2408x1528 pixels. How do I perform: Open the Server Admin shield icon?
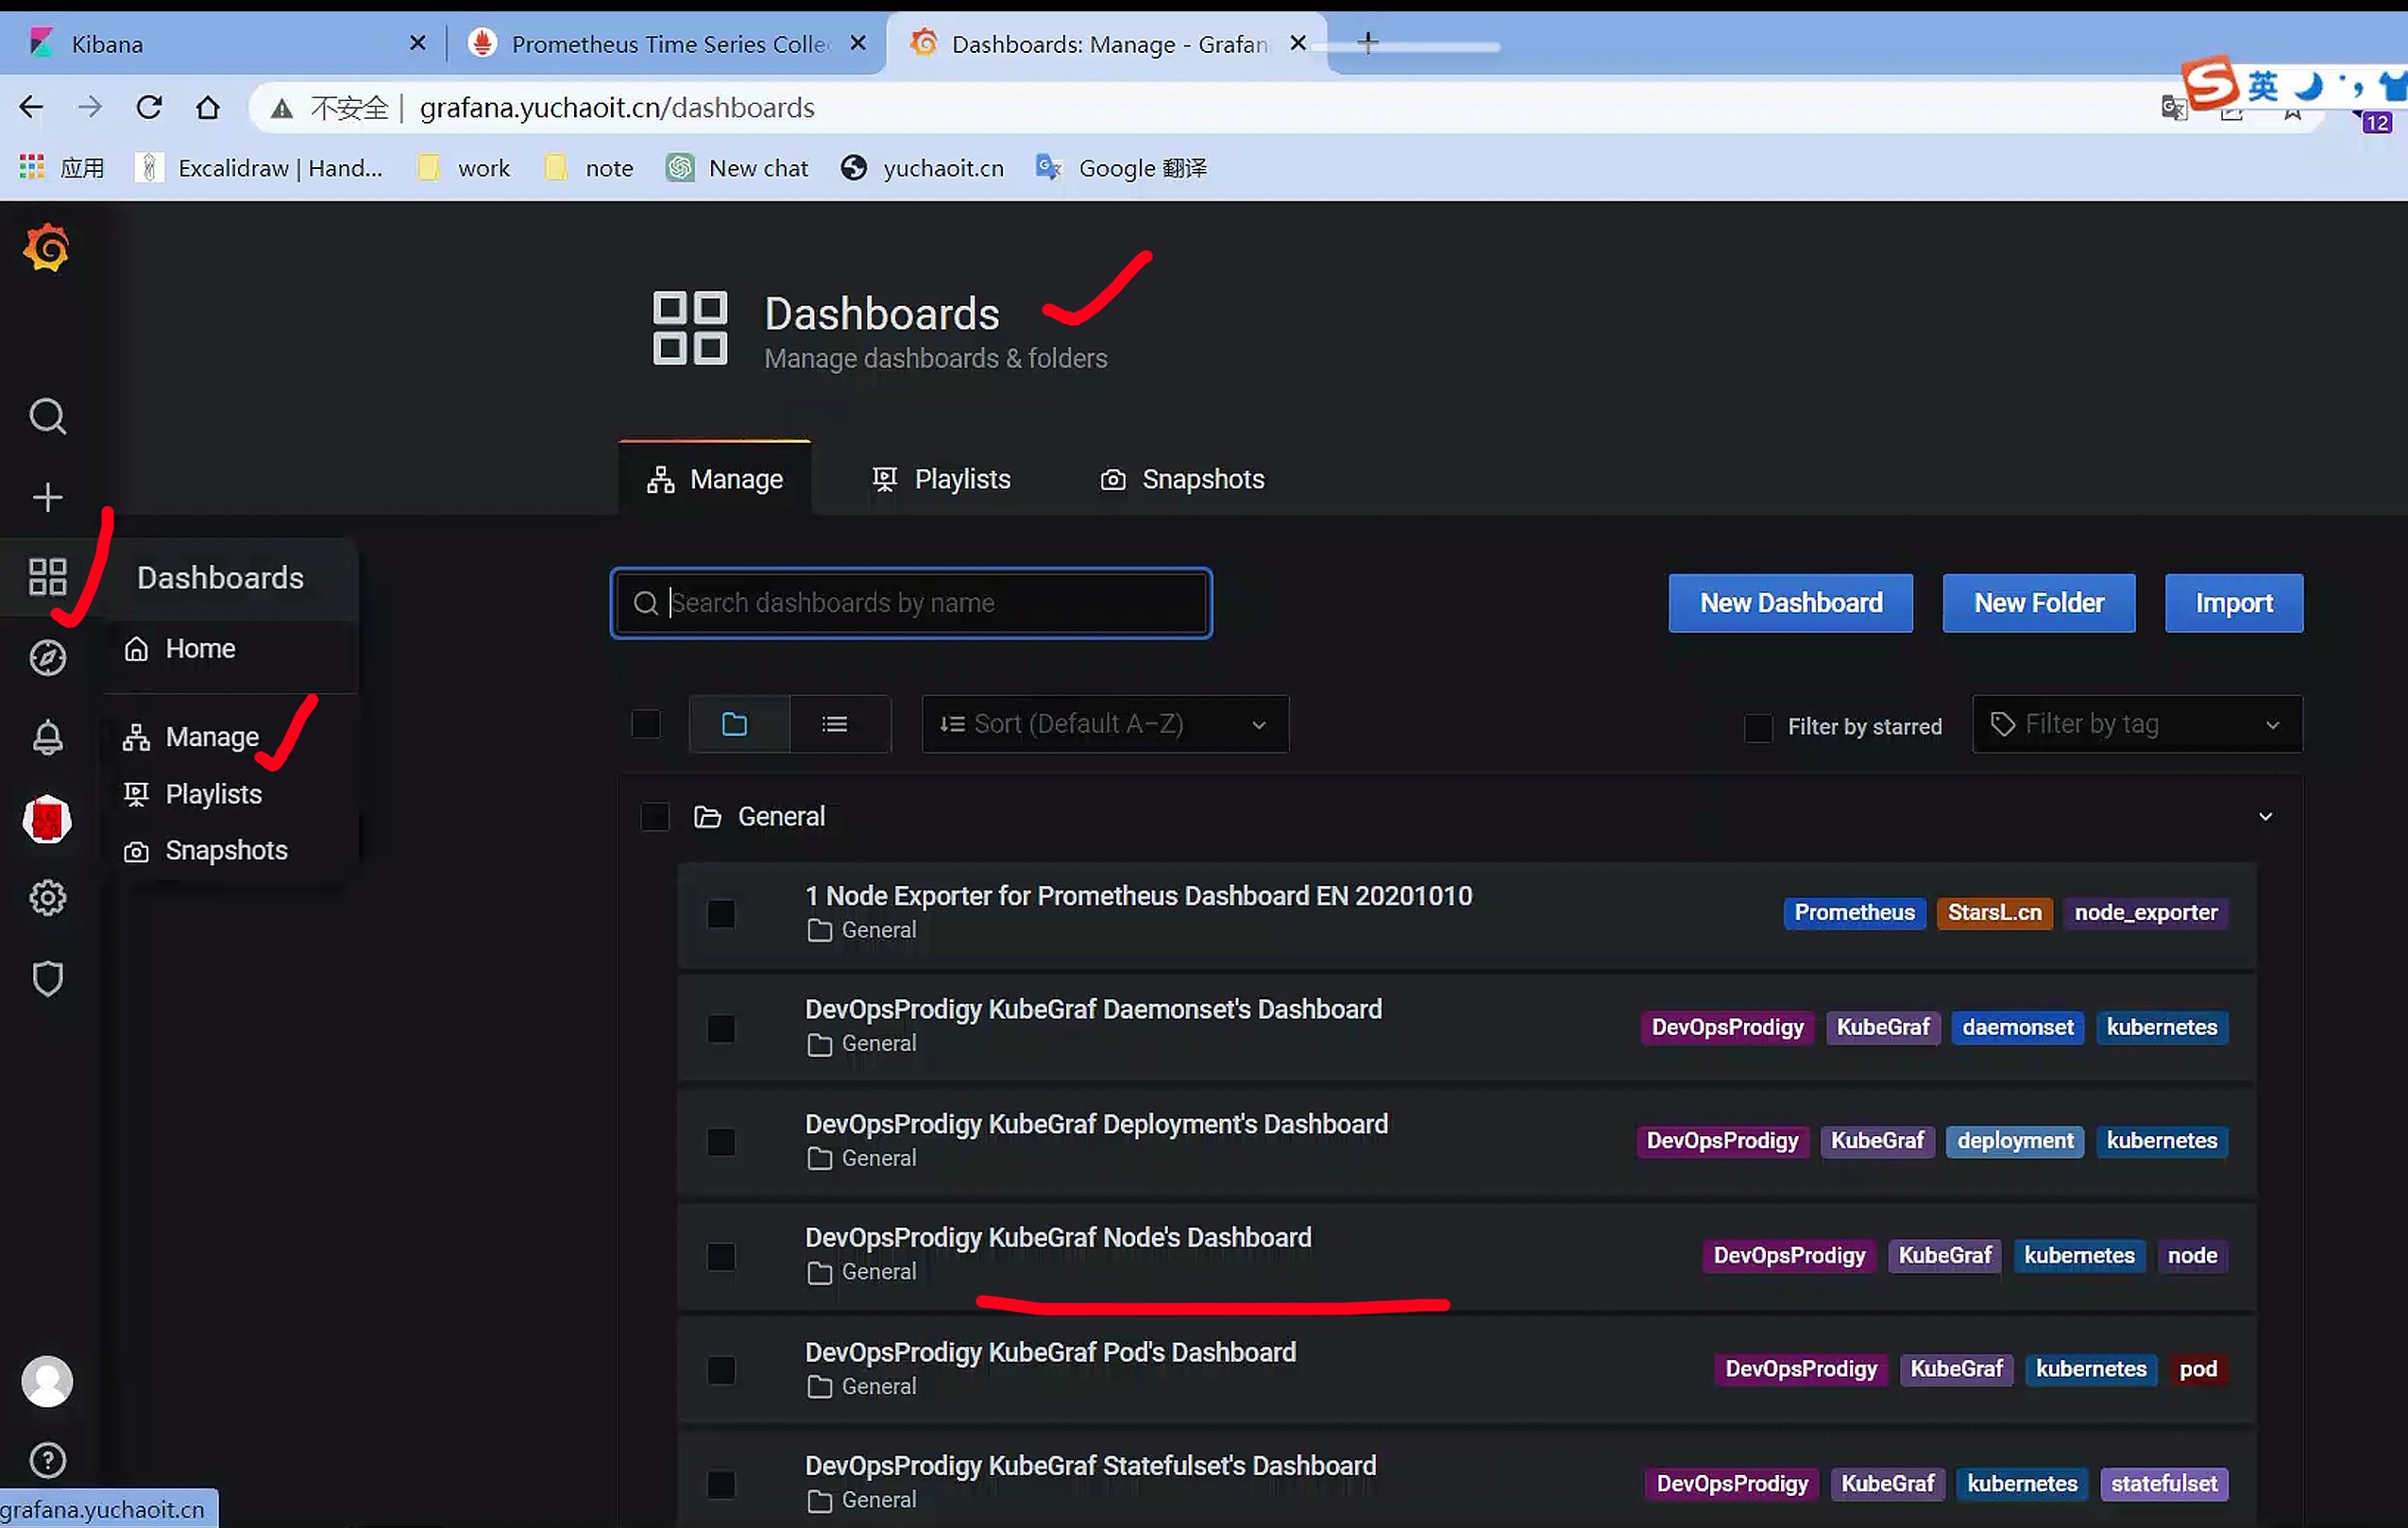click(x=47, y=978)
